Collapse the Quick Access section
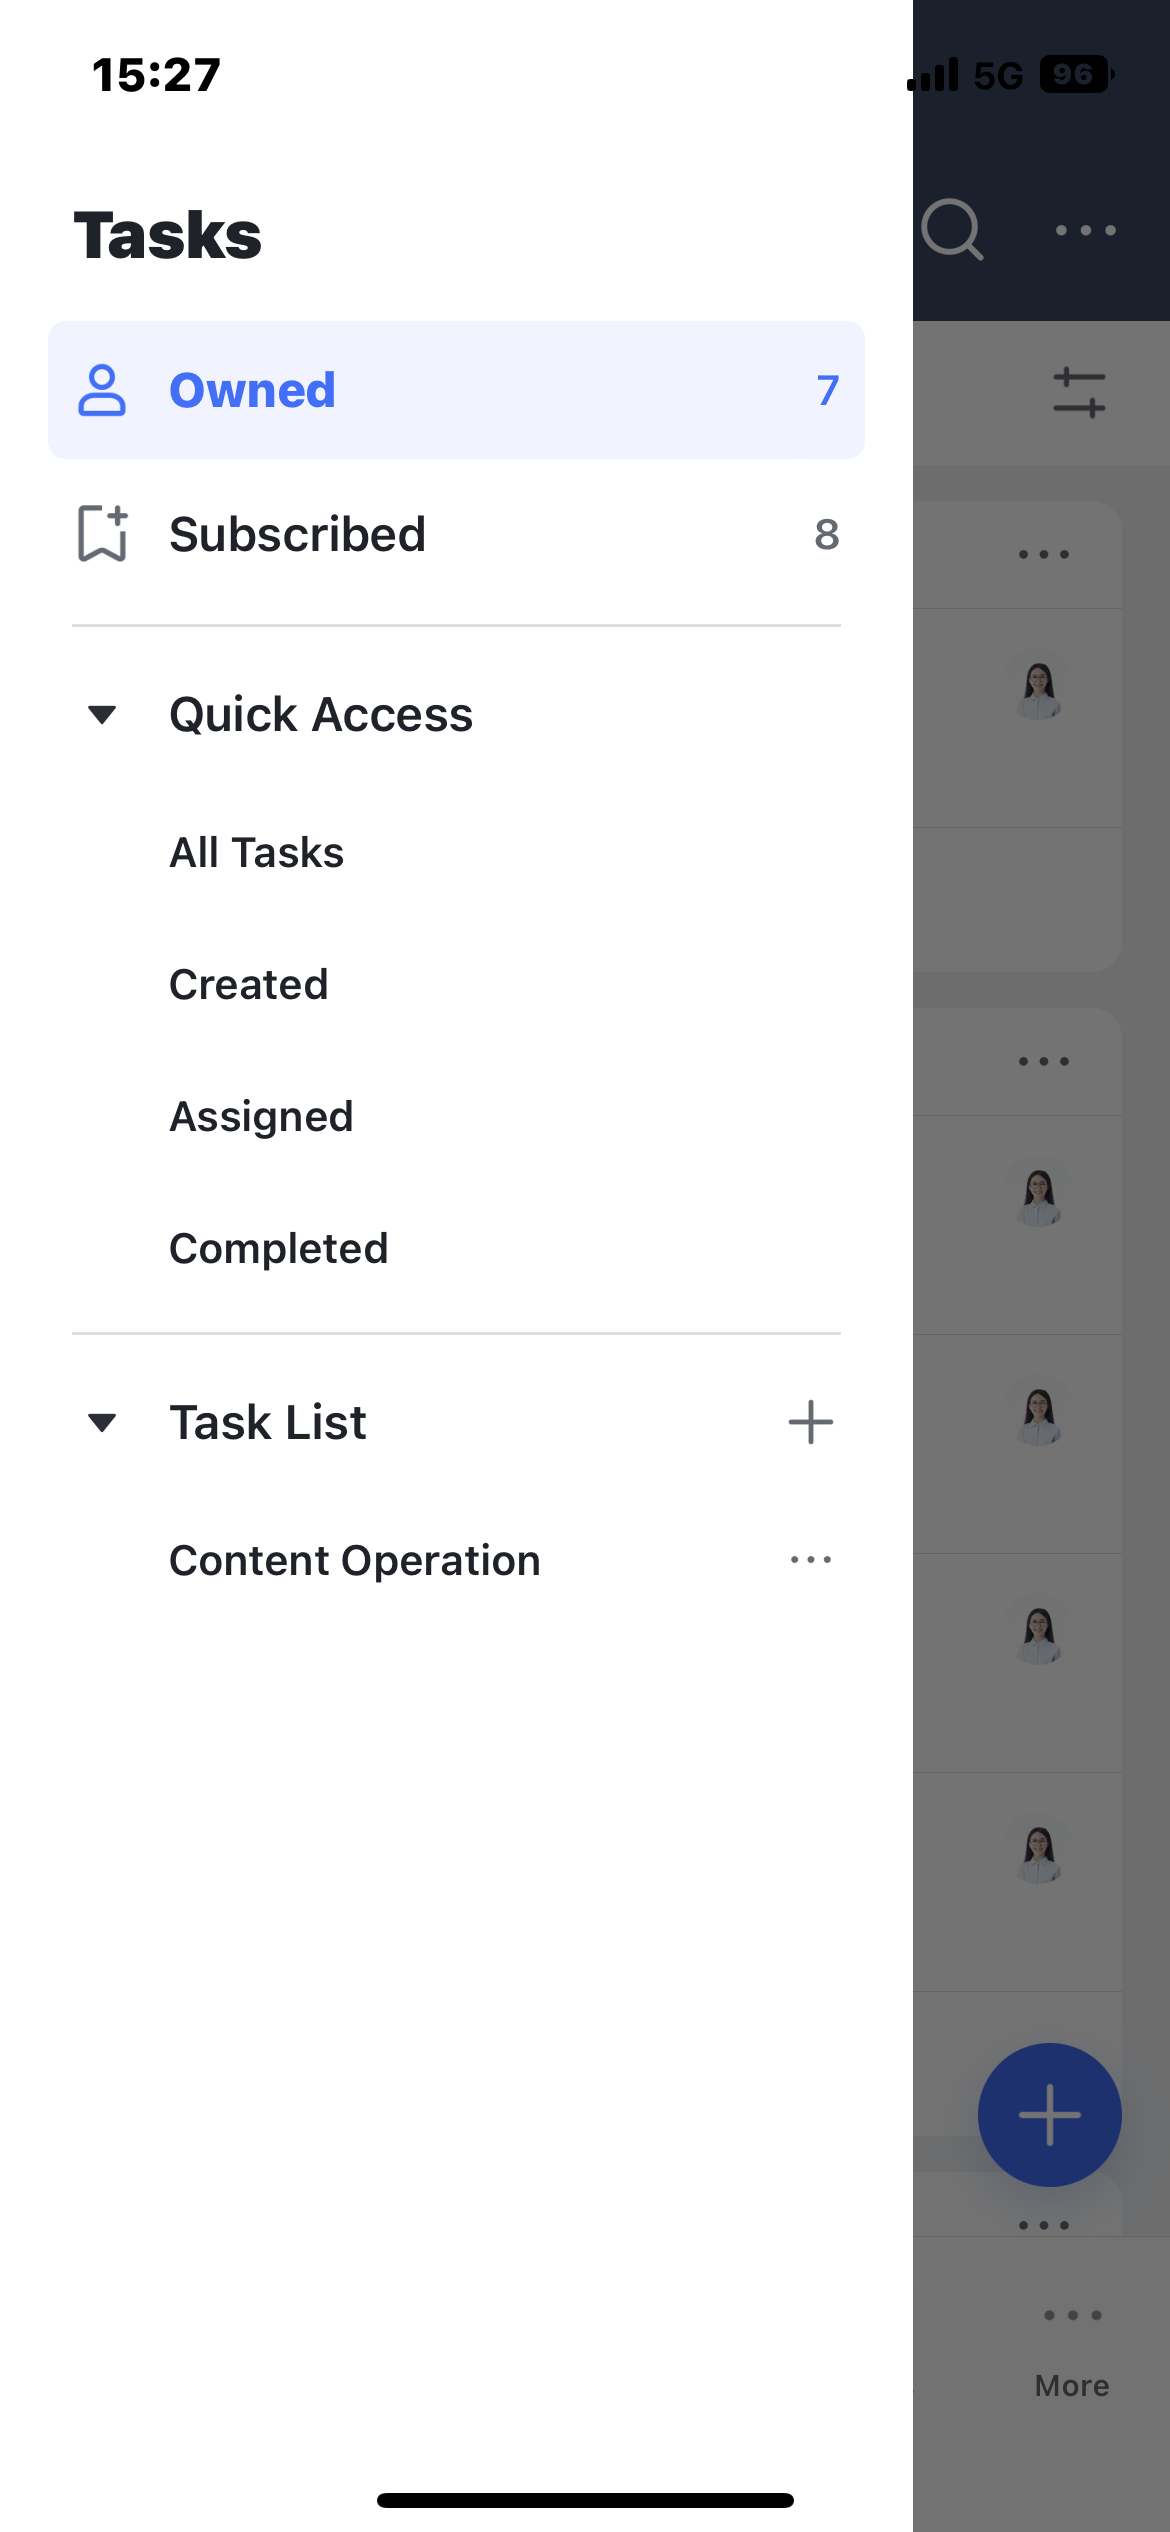Image resolution: width=1170 pixels, height=2532 pixels. coord(102,714)
